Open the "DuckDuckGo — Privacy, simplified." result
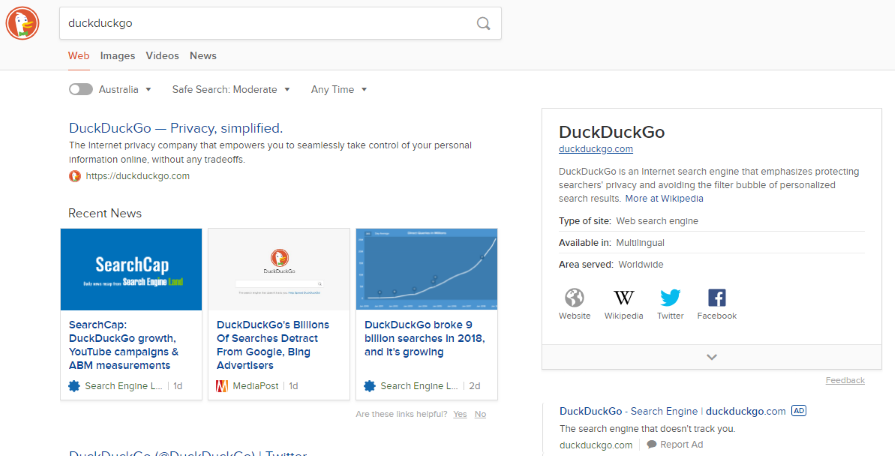 click(176, 128)
